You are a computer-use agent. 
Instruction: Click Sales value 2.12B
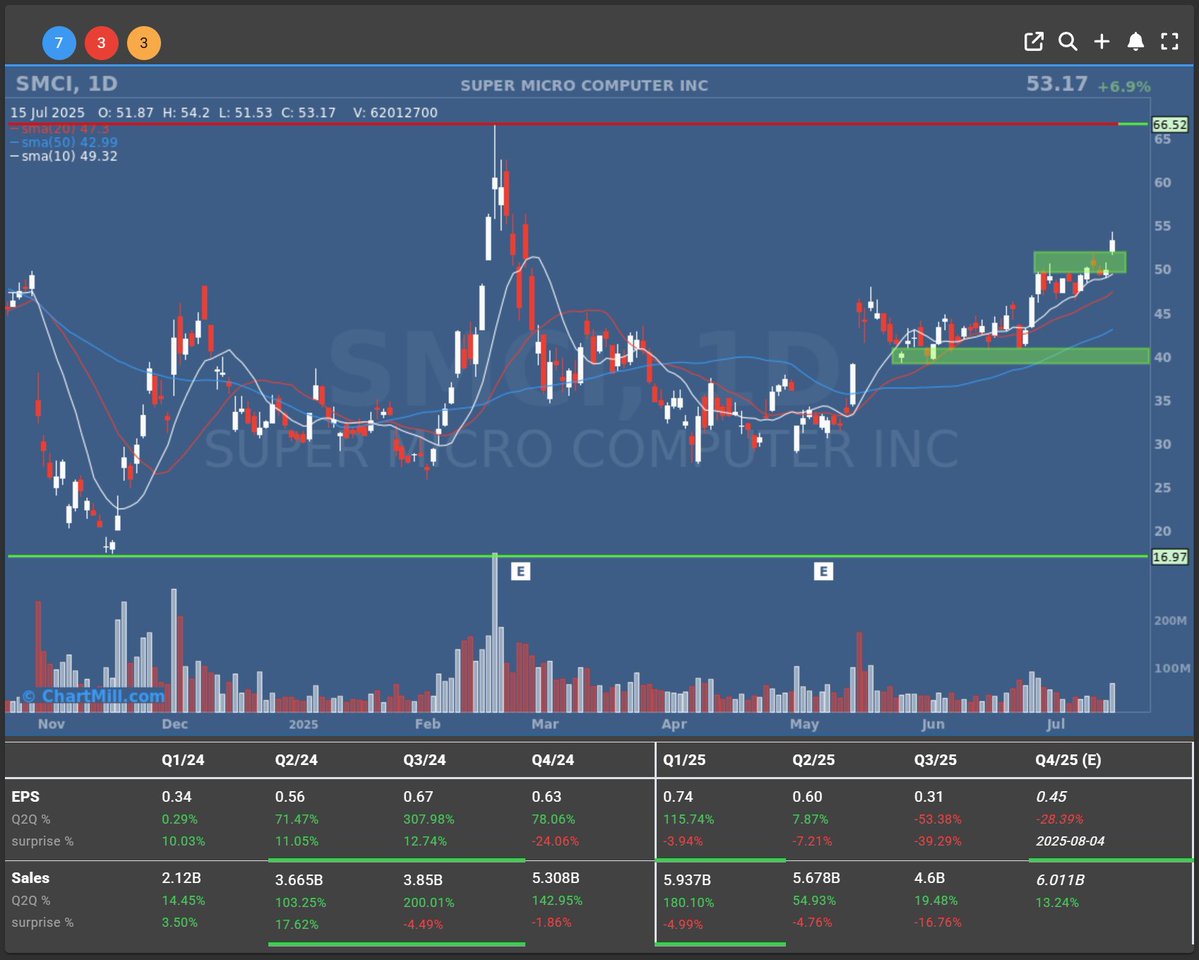tap(183, 877)
